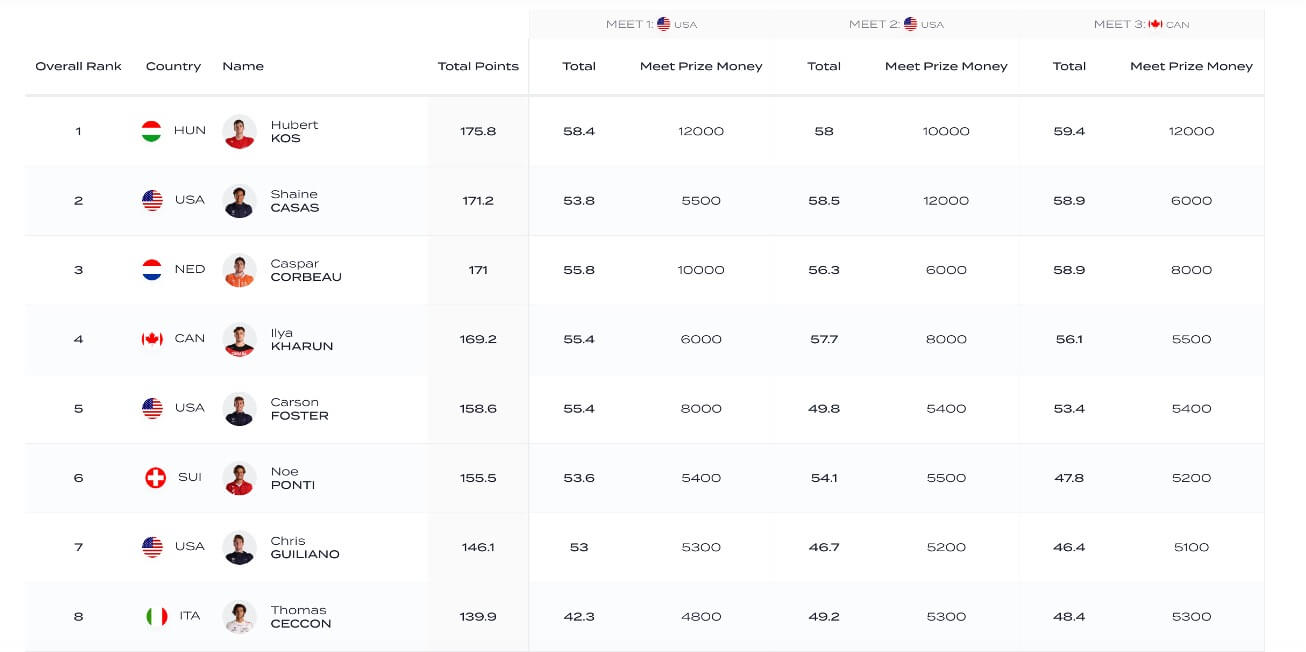Sort by Total Points column header
This screenshot has height=652, width=1306.
point(478,66)
